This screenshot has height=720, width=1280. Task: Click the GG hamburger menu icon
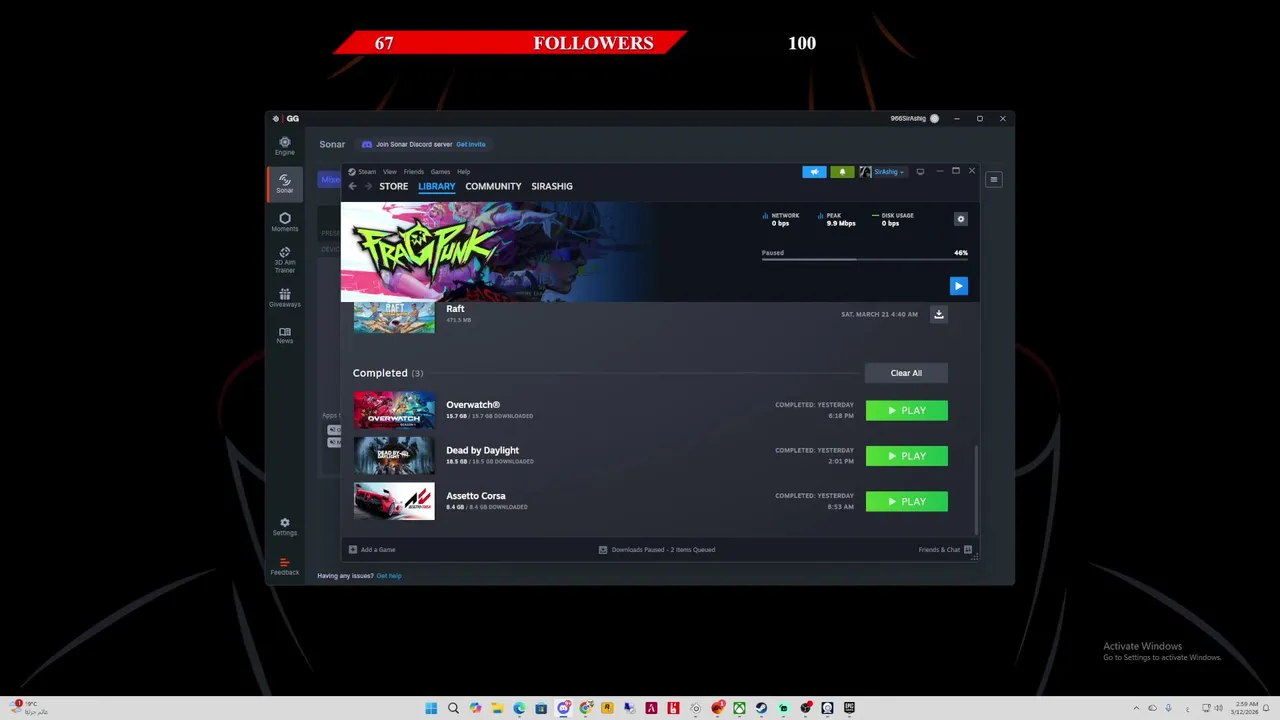993,180
